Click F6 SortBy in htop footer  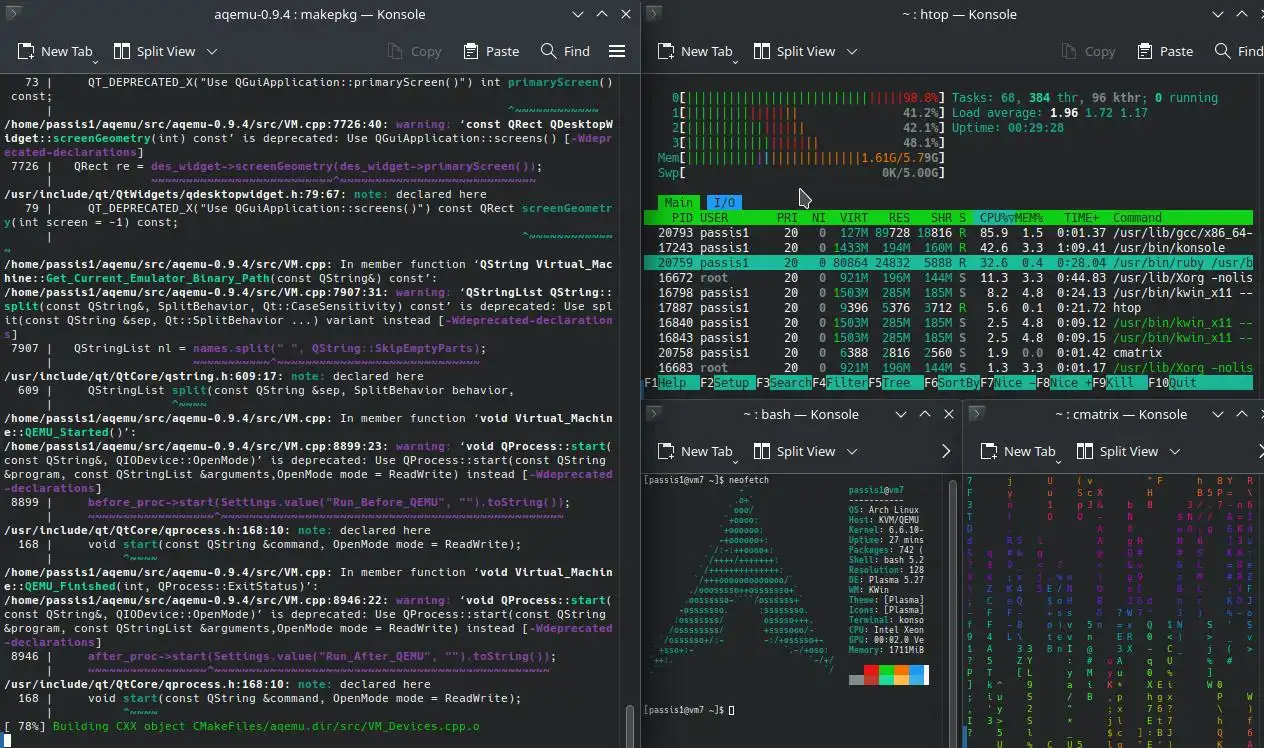tap(952, 383)
